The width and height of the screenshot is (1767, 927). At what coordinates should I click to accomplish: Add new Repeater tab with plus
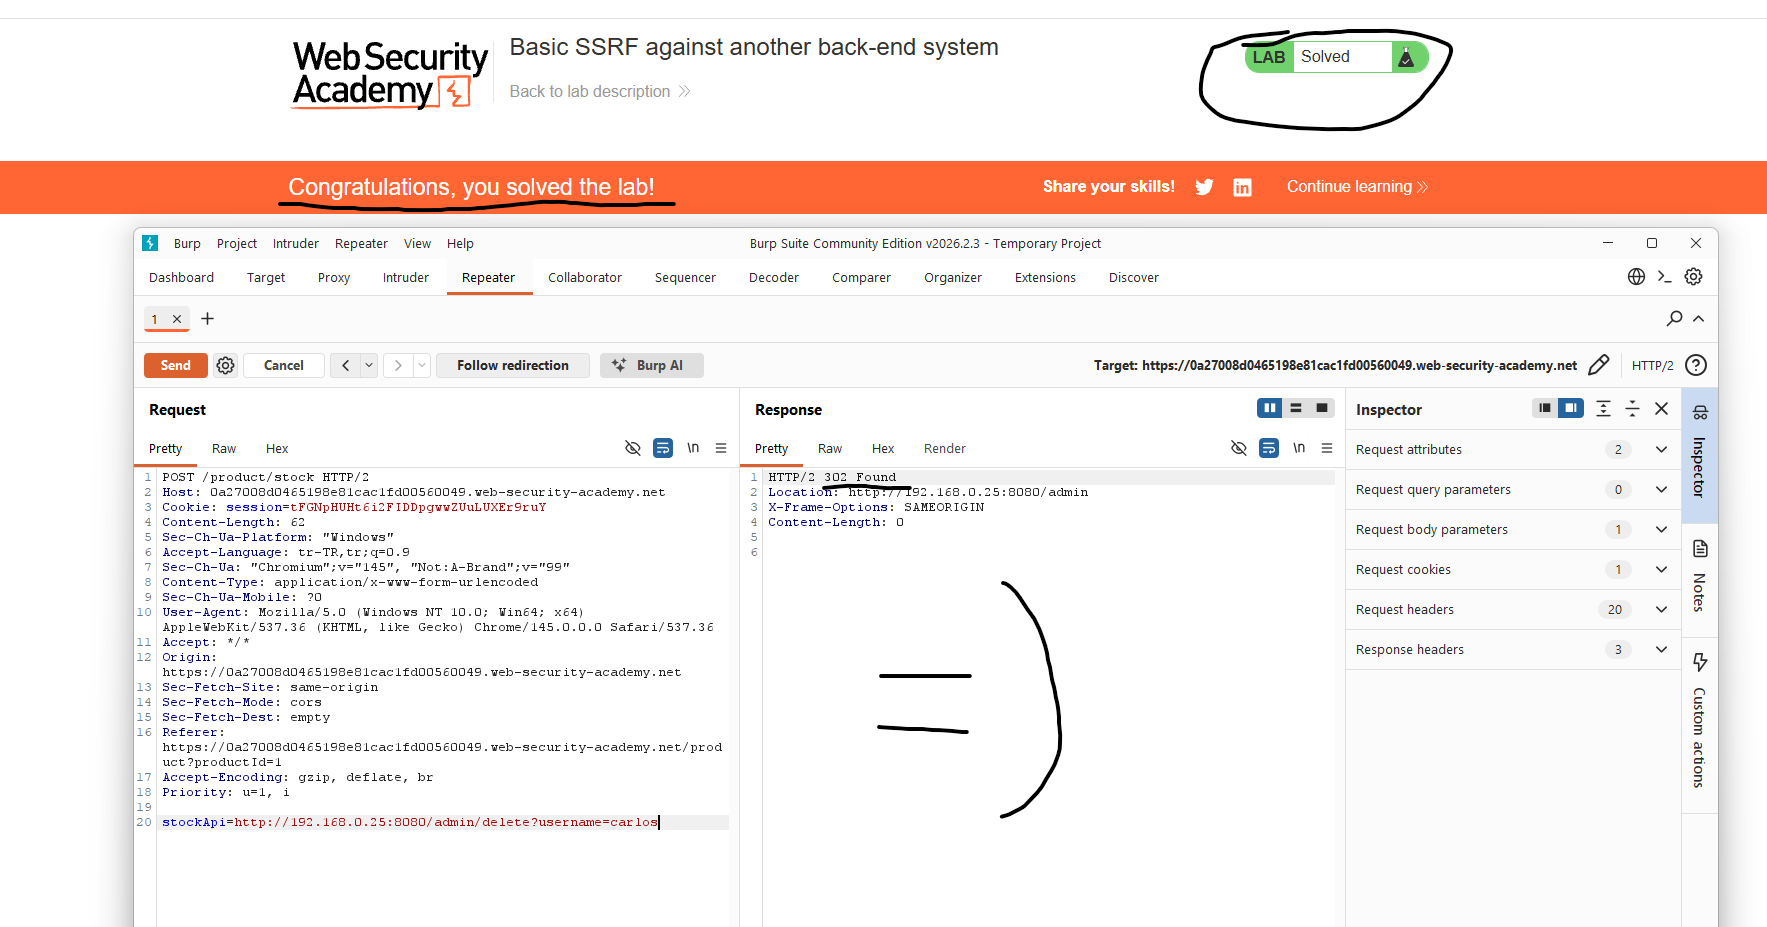[208, 319]
